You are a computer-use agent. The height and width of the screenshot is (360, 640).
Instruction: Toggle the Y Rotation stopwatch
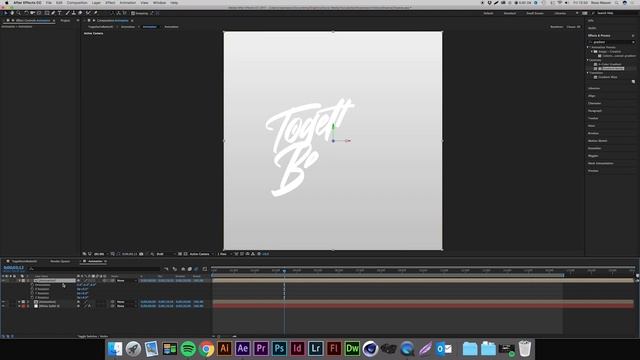click(x=32, y=293)
